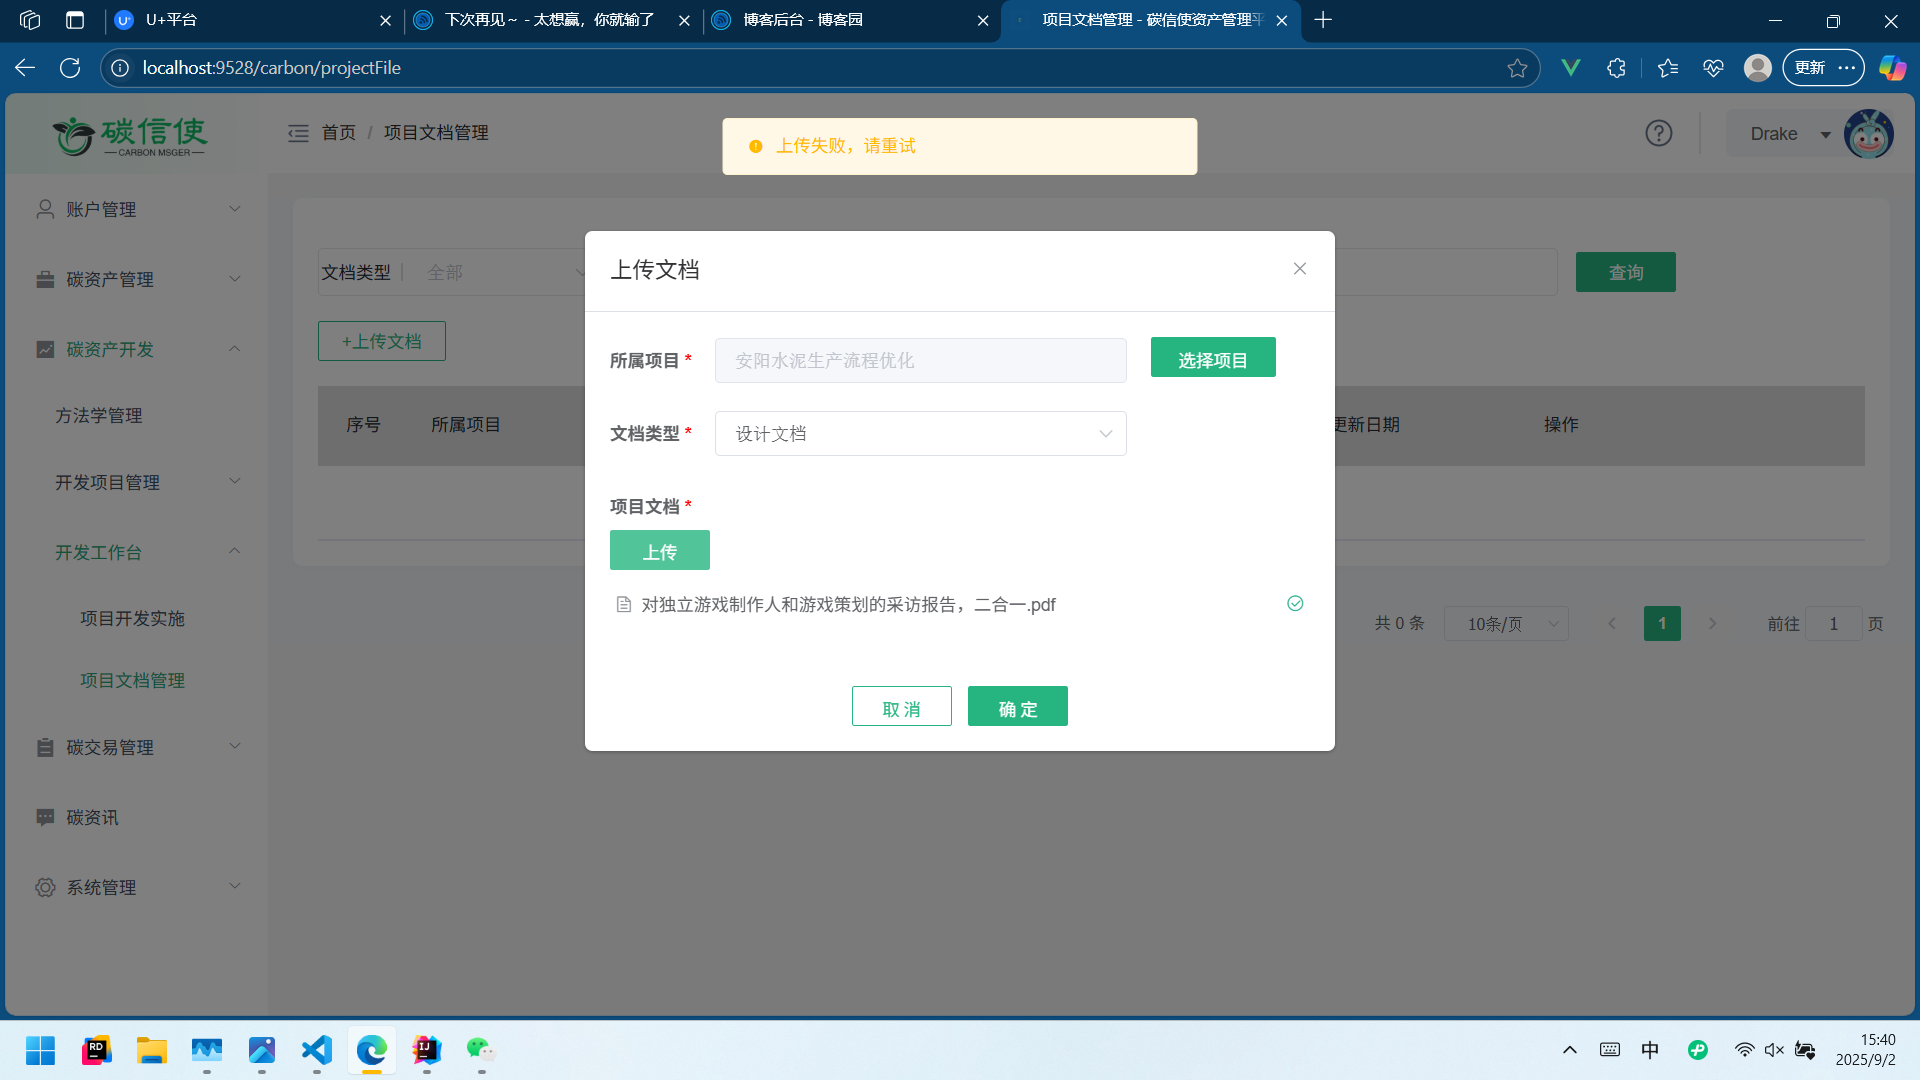This screenshot has width=1920, height=1080.
Task: Click the 选择项目 button
Action: pyautogui.click(x=1212, y=358)
